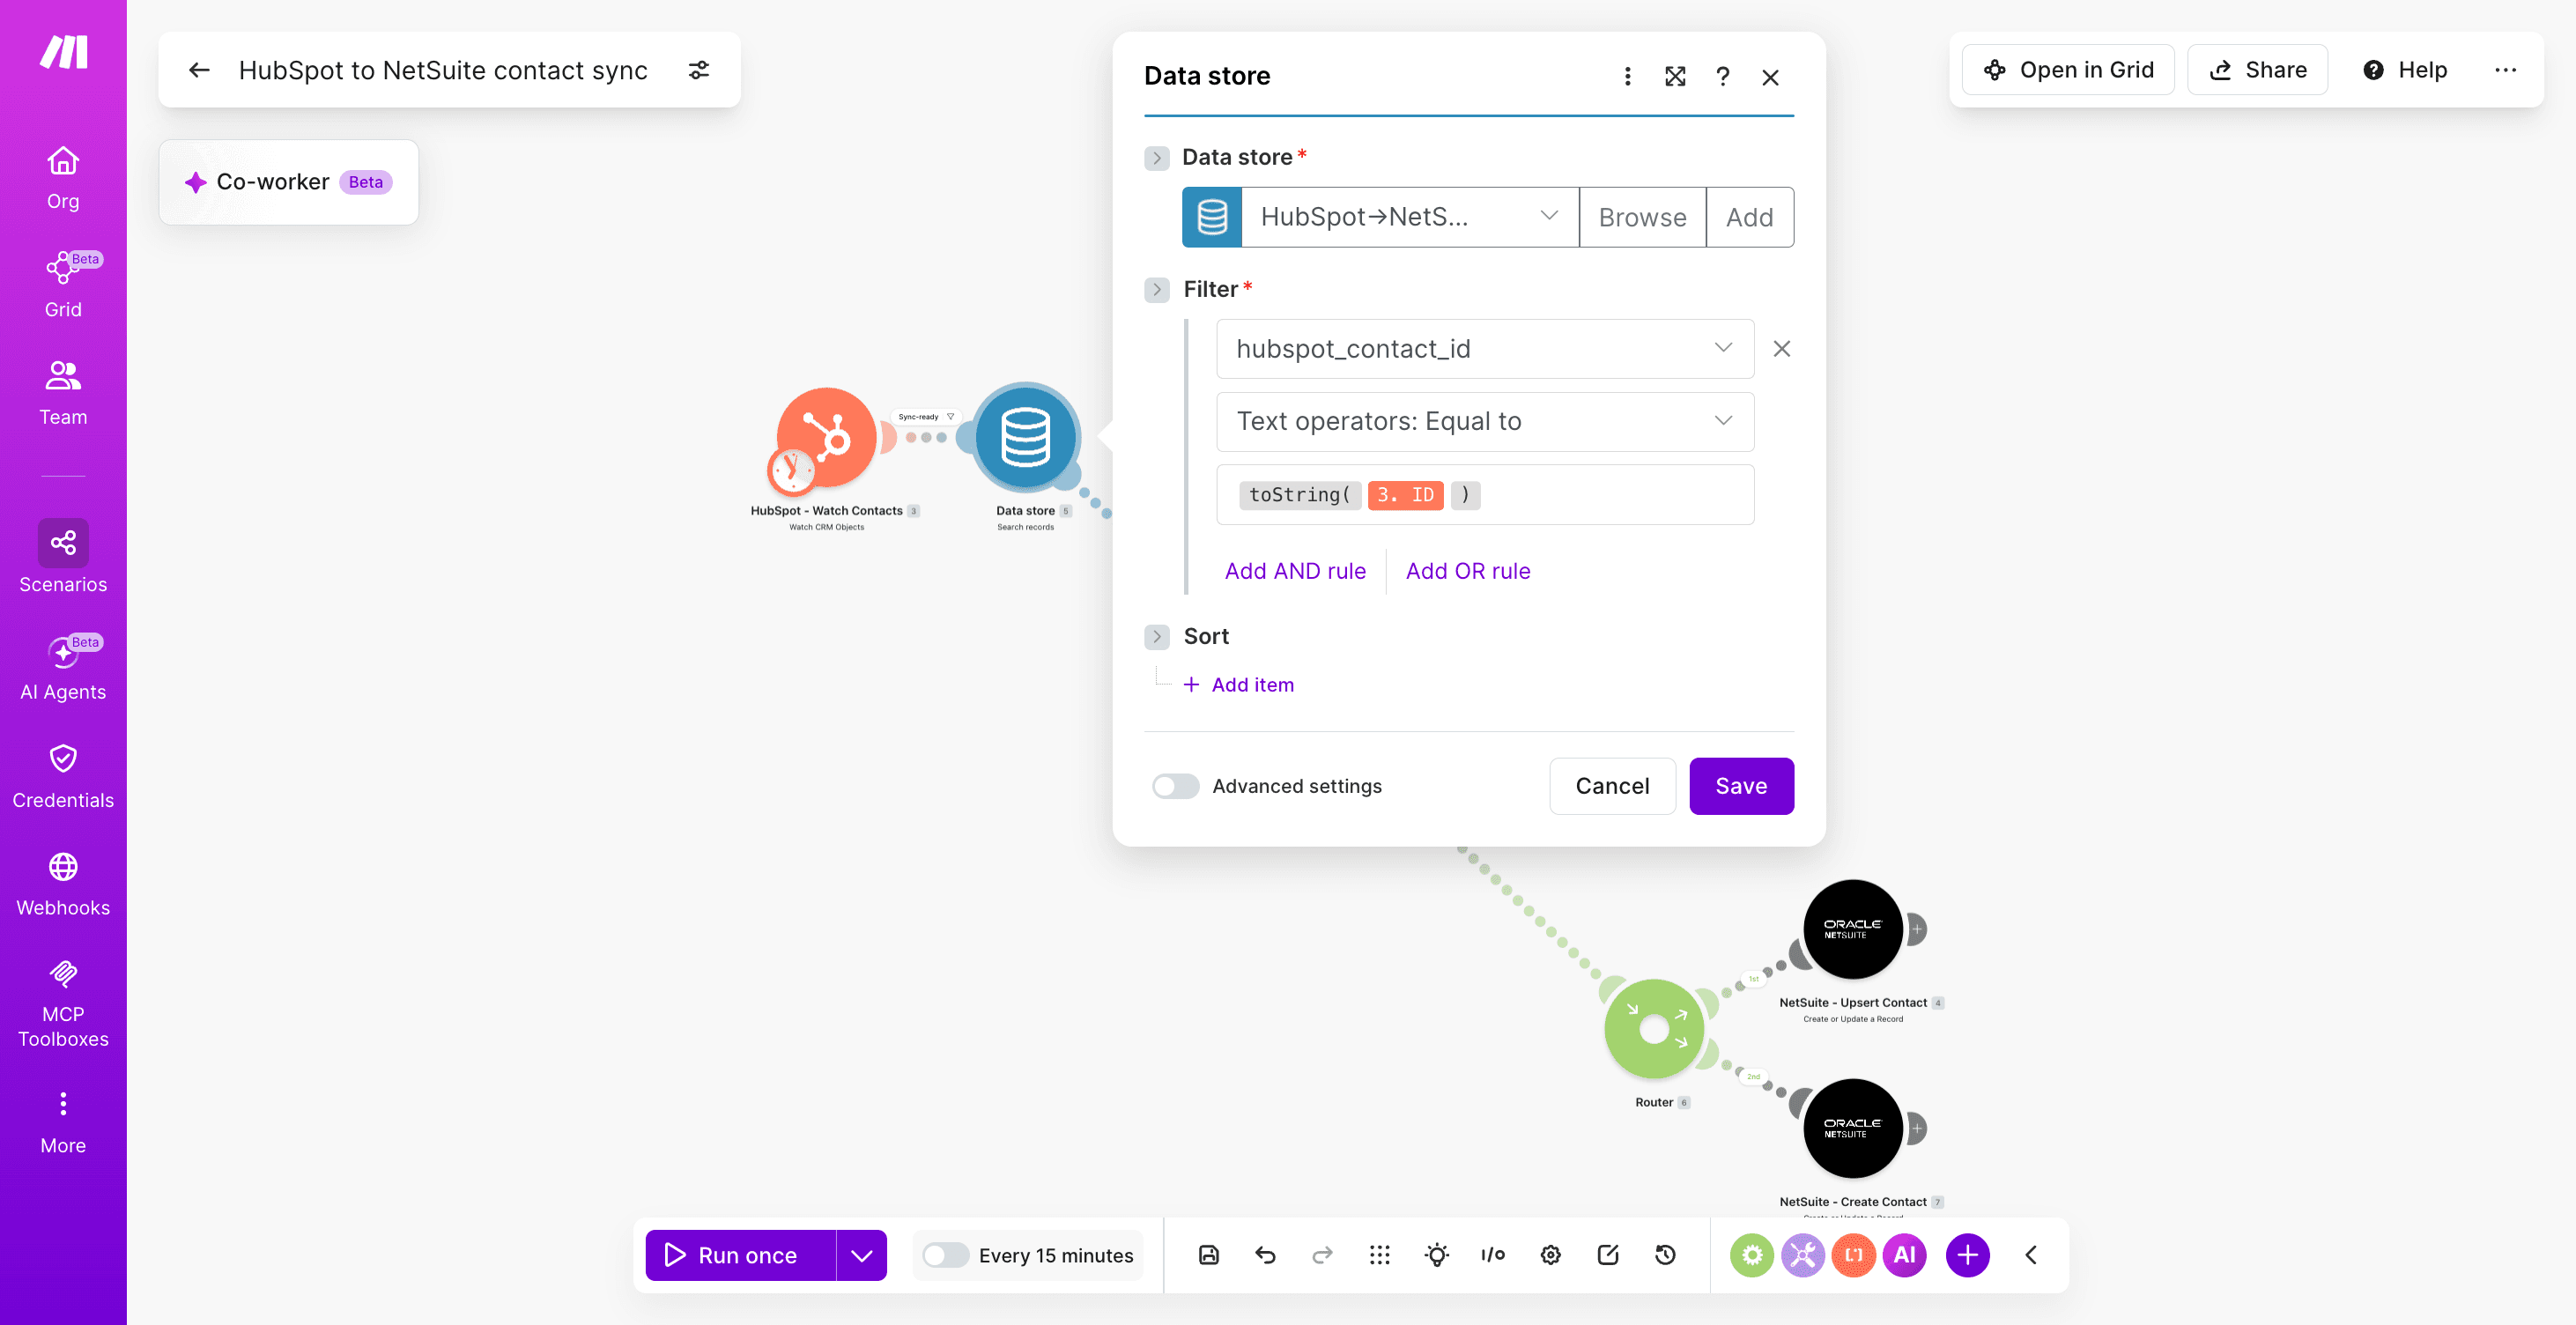
Task: Expand the Sort section
Action: point(1157,637)
